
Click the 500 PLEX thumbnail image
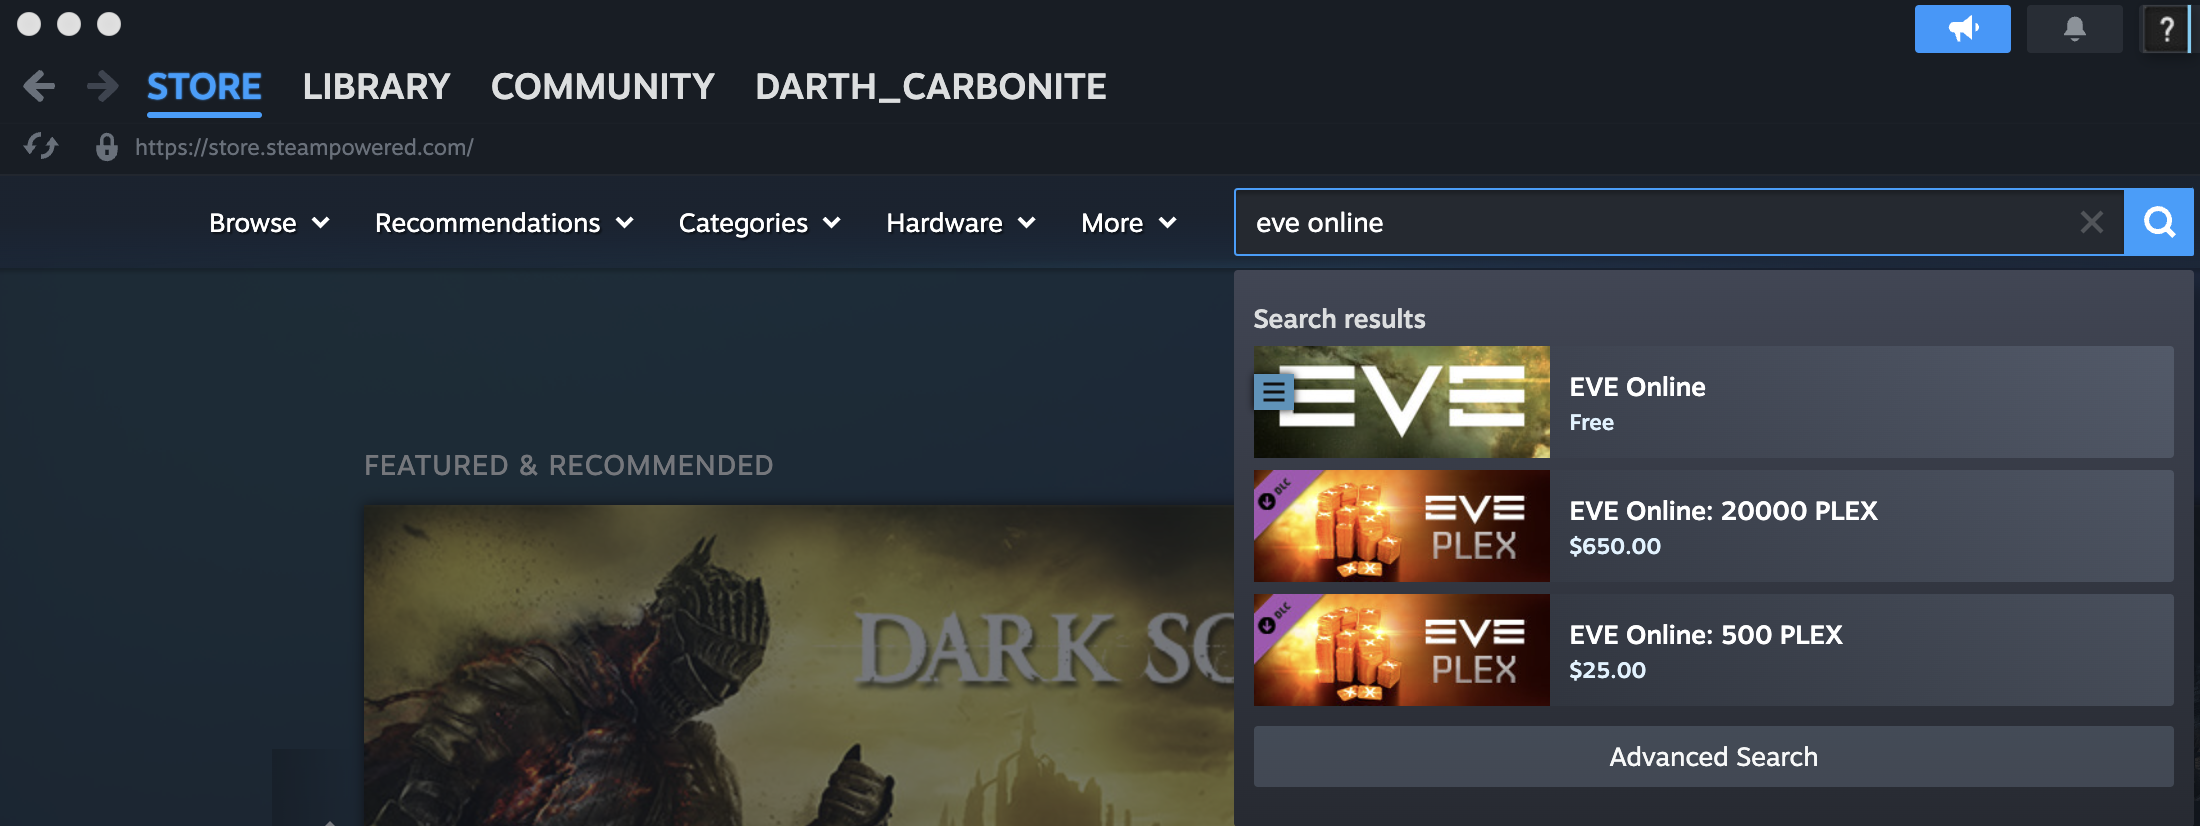tap(1402, 650)
